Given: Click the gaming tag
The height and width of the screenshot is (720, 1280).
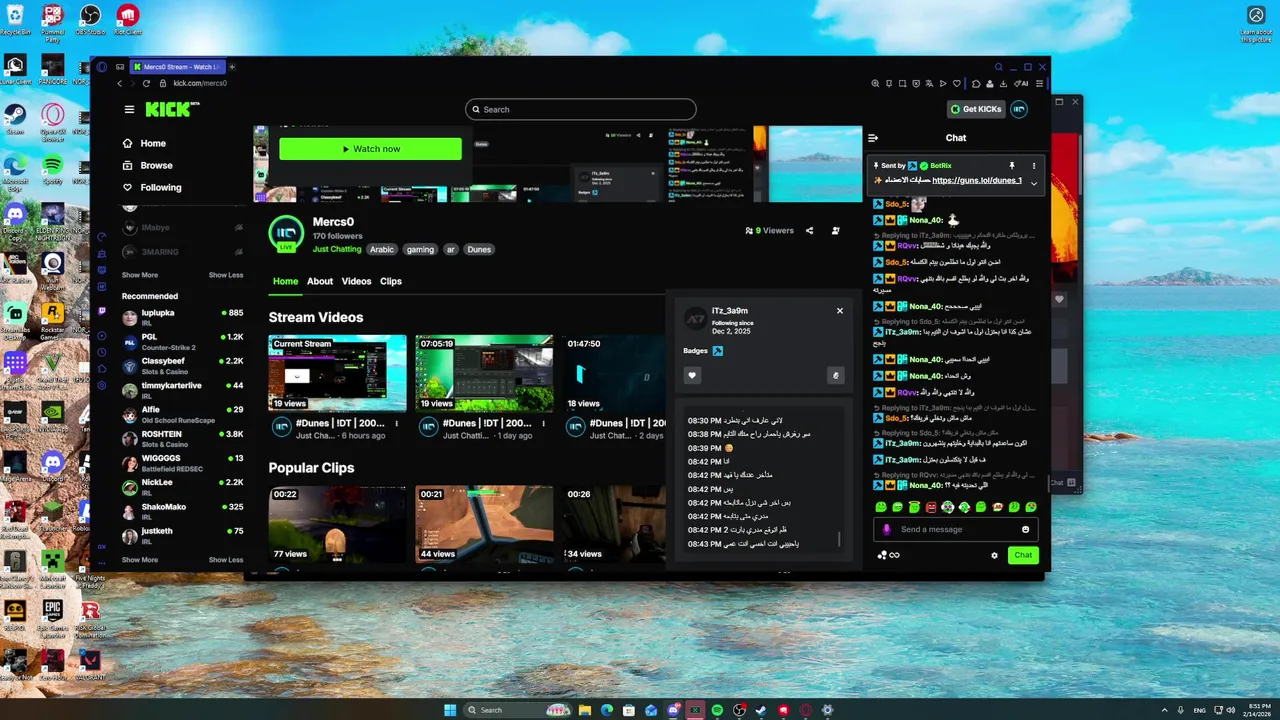Looking at the screenshot, I should point(420,250).
